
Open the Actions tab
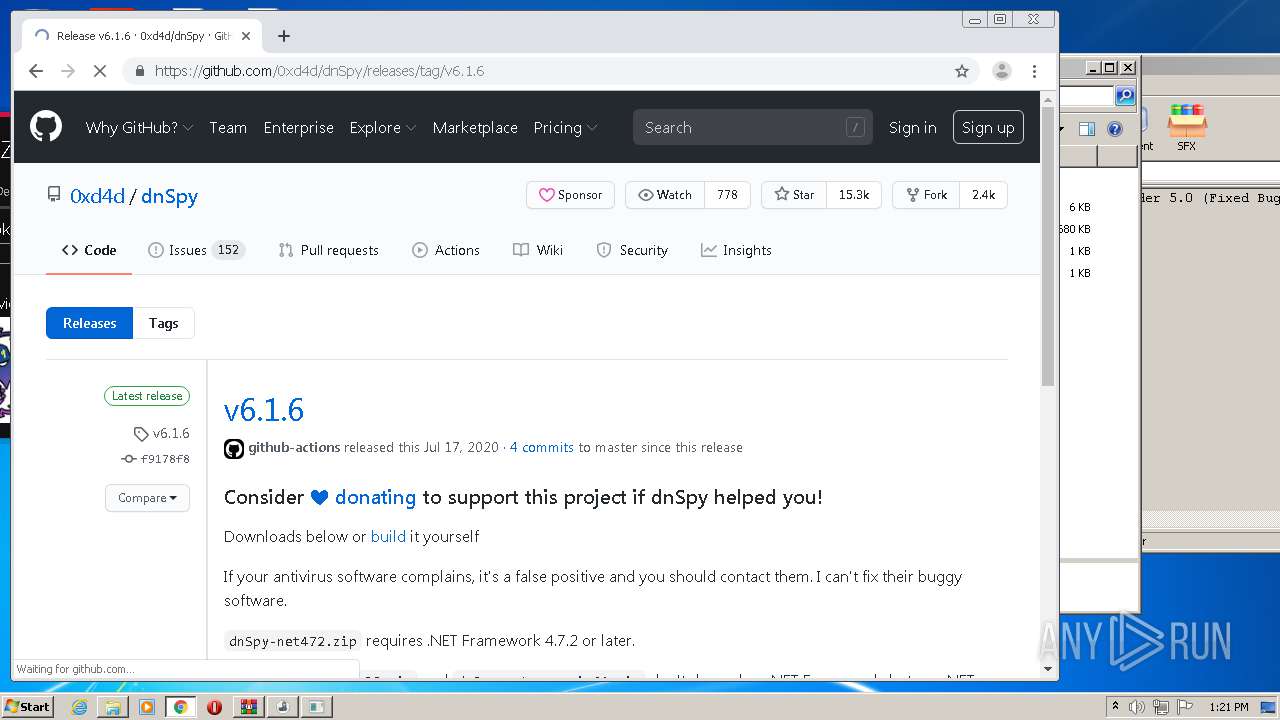(446, 250)
